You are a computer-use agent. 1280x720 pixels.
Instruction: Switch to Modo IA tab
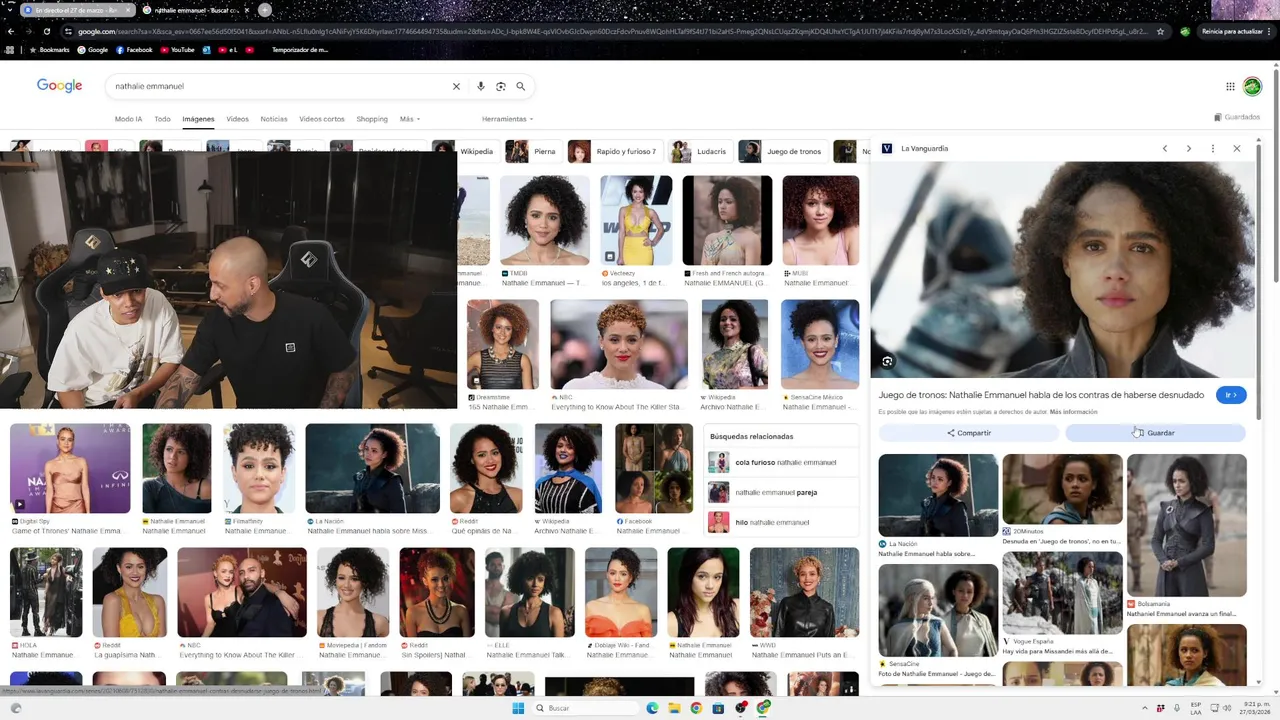point(128,119)
